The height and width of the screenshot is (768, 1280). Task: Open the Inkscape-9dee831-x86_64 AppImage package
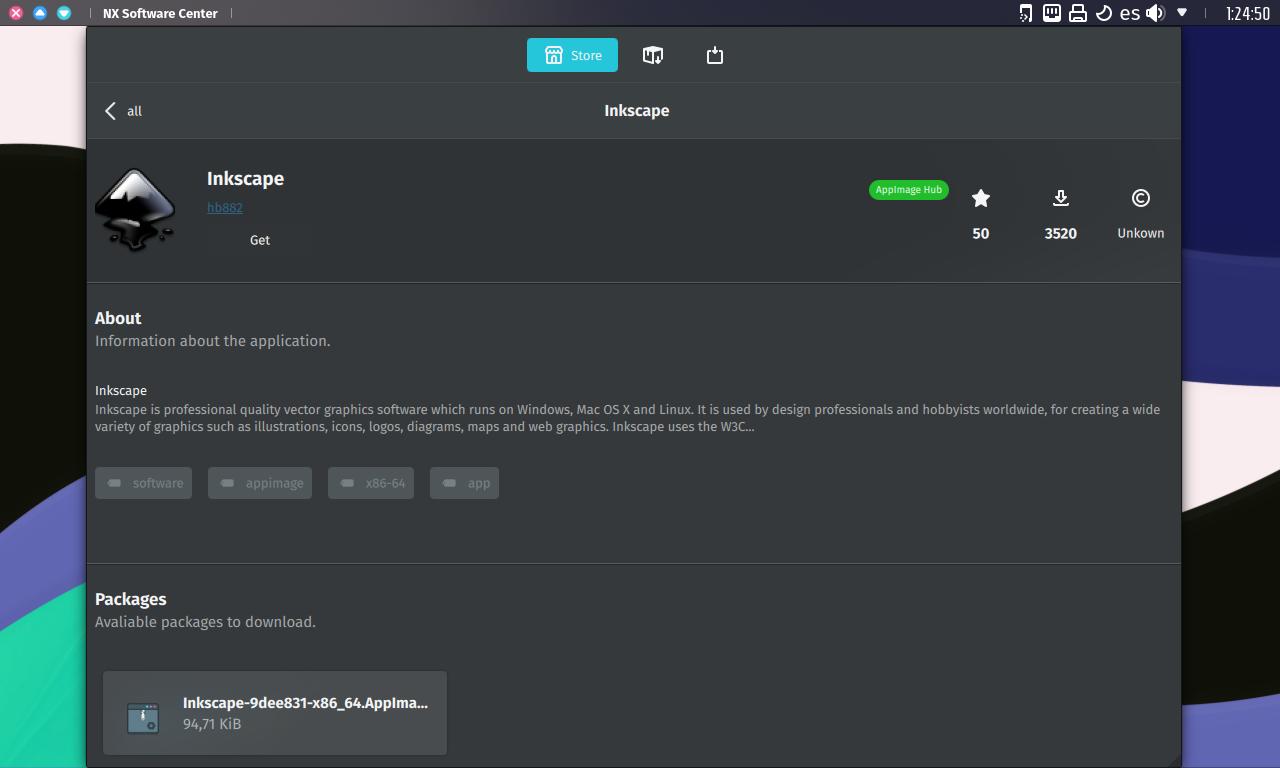[275, 713]
